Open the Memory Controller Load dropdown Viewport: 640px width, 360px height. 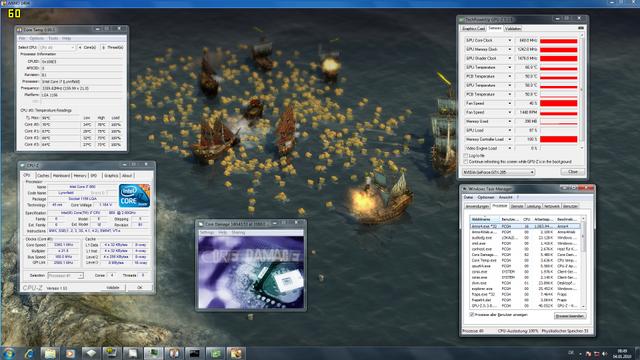pos(509,139)
